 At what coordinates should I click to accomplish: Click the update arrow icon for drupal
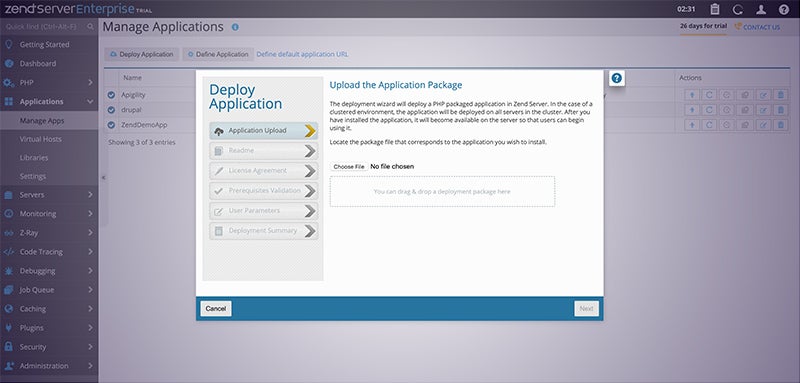(692, 110)
